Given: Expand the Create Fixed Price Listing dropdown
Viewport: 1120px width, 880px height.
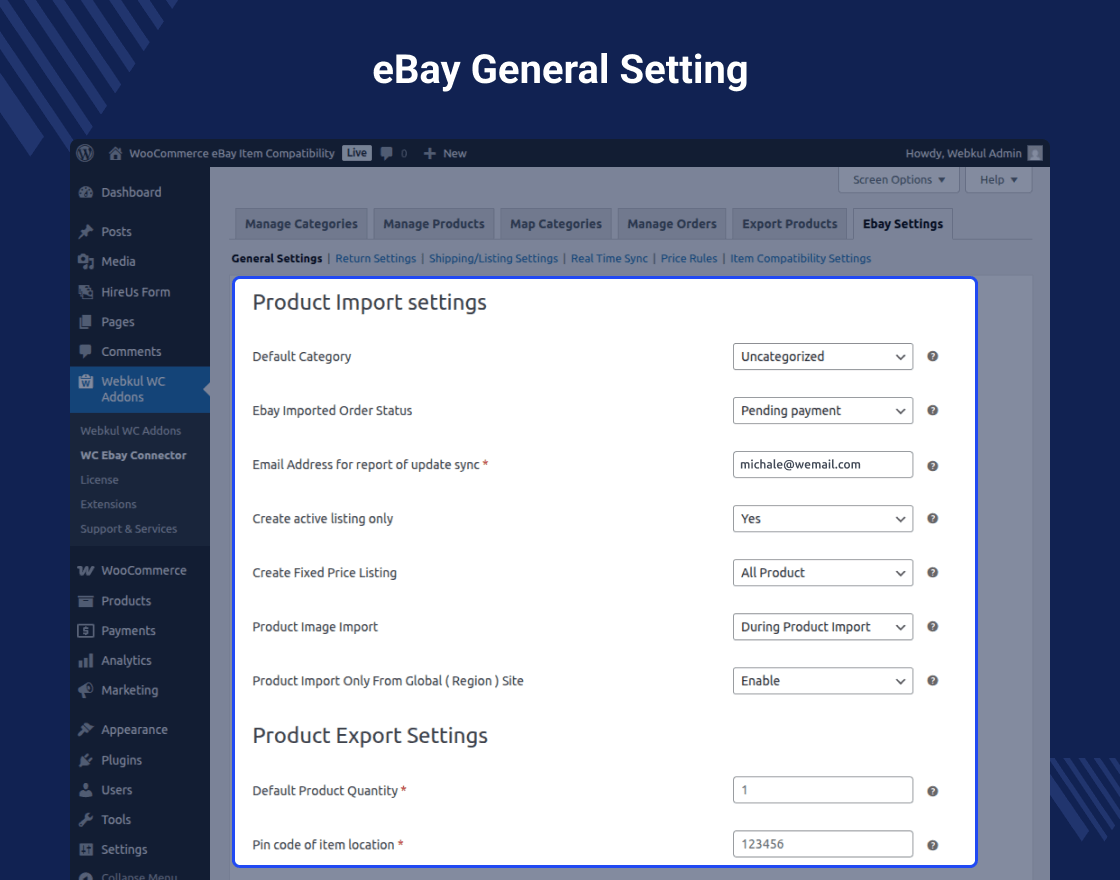Looking at the screenshot, I should point(822,573).
